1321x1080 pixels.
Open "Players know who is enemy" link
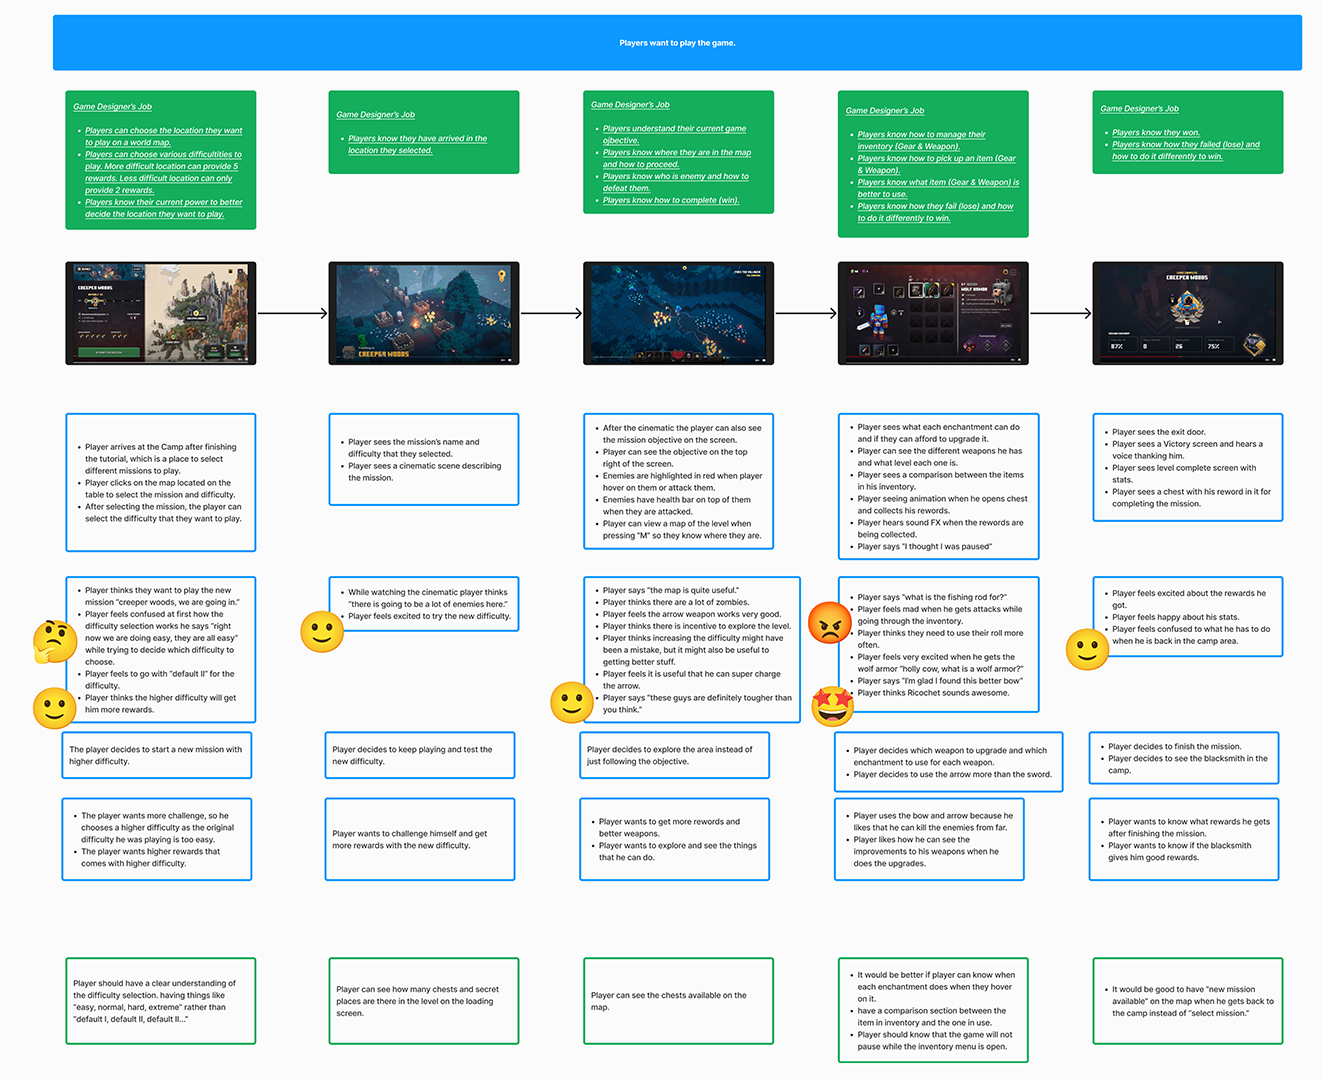675,176
